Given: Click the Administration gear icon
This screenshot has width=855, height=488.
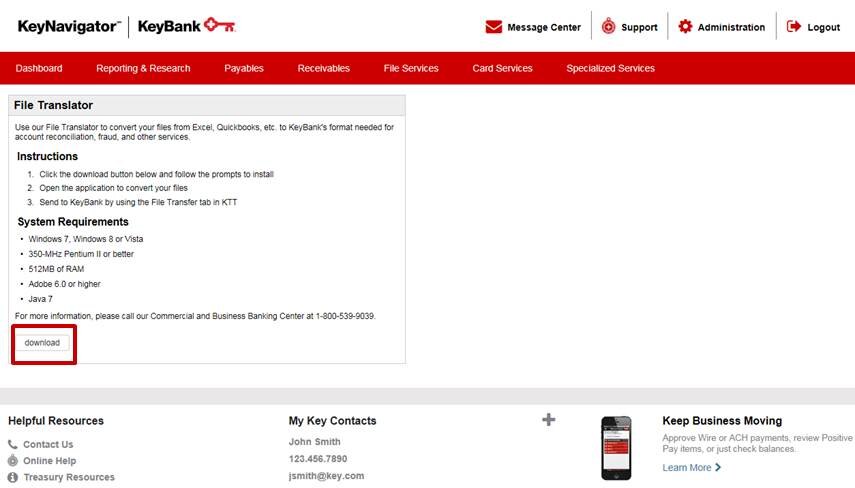Looking at the screenshot, I should (x=685, y=27).
